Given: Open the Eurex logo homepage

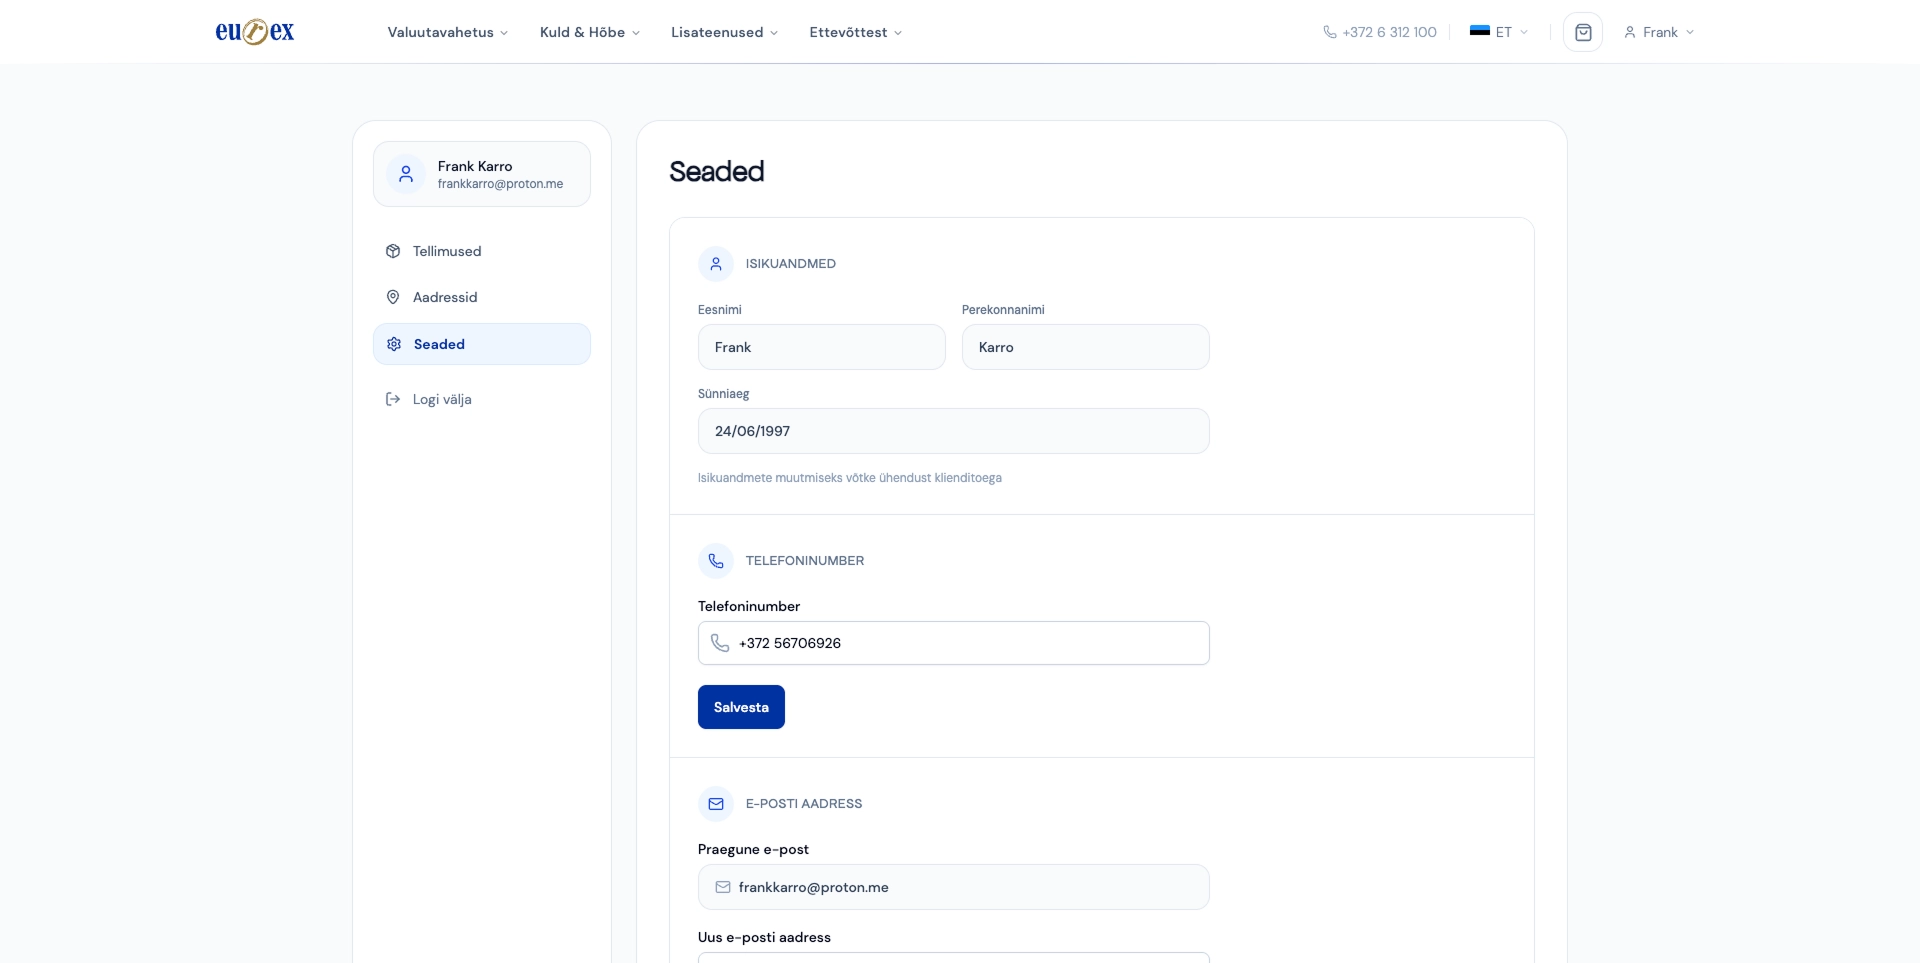Looking at the screenshot, I should click(255, 32).
